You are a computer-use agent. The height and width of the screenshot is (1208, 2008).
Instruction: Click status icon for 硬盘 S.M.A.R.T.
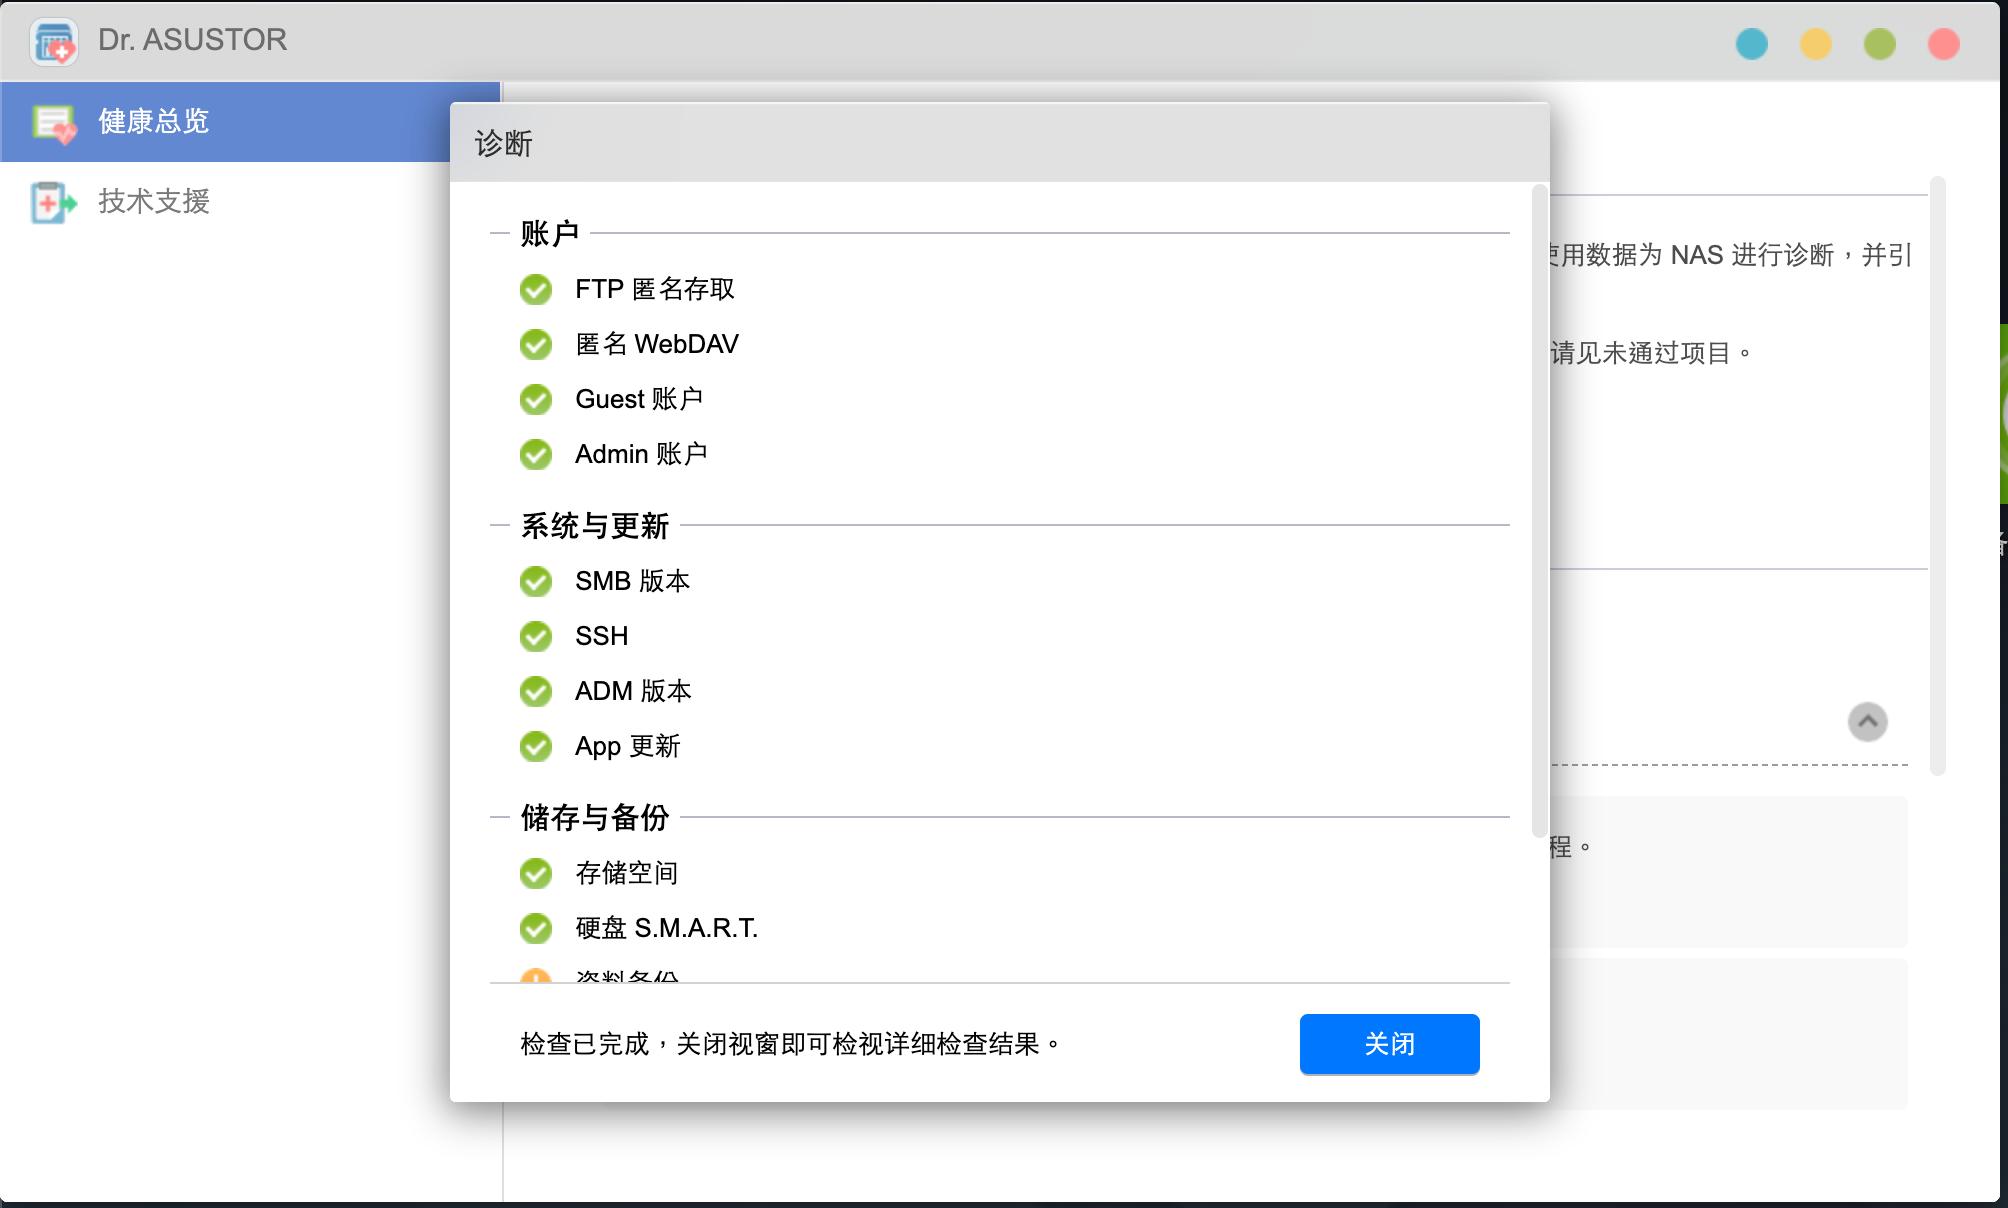(x=536, y=929)
